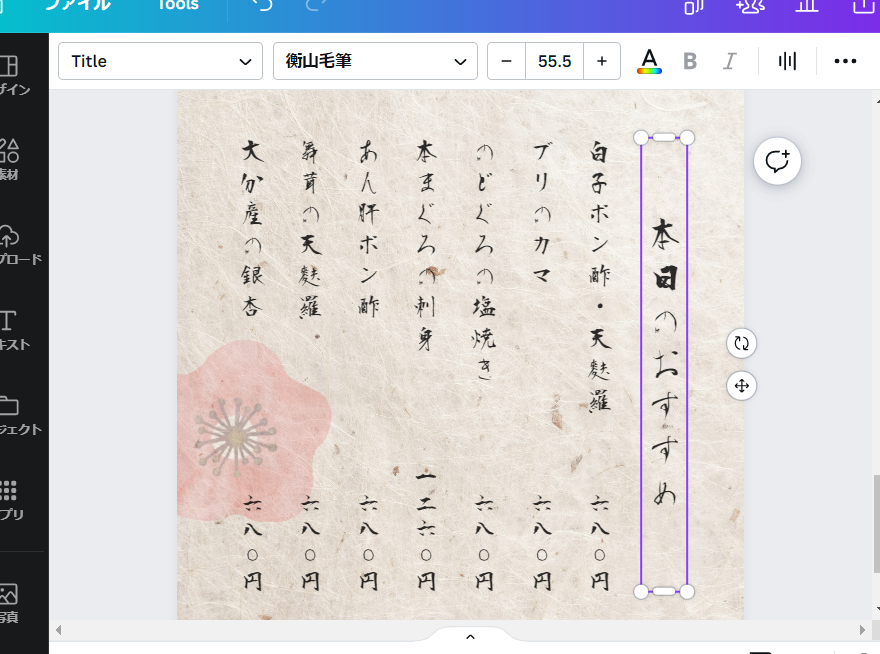The image size is (880, 654).
Task: Click the font size field 55.5
Action: [x=554, y=61]
